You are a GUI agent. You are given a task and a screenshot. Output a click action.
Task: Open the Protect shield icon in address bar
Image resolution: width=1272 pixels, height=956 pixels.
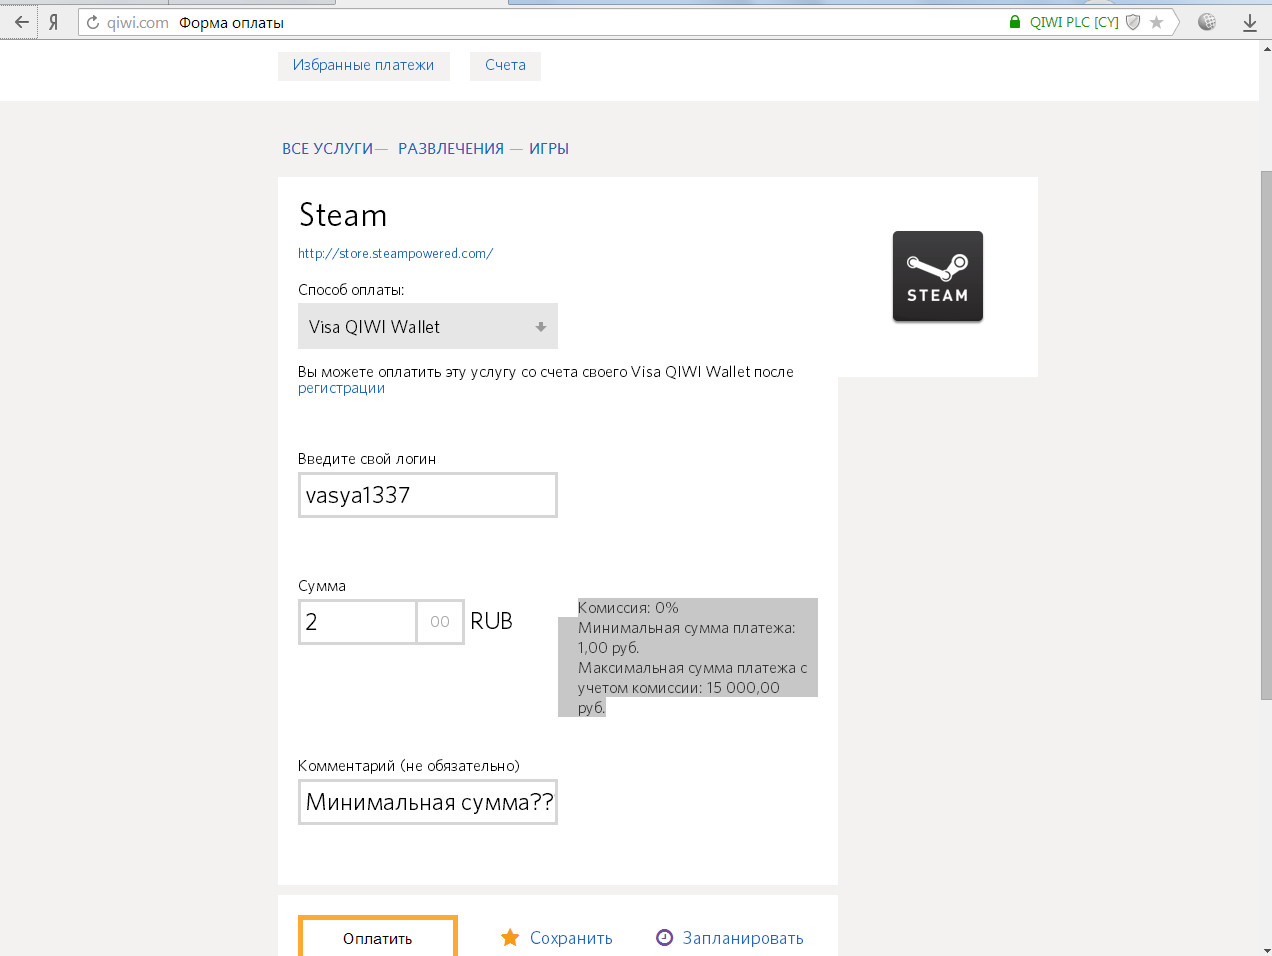point(1133,22)
